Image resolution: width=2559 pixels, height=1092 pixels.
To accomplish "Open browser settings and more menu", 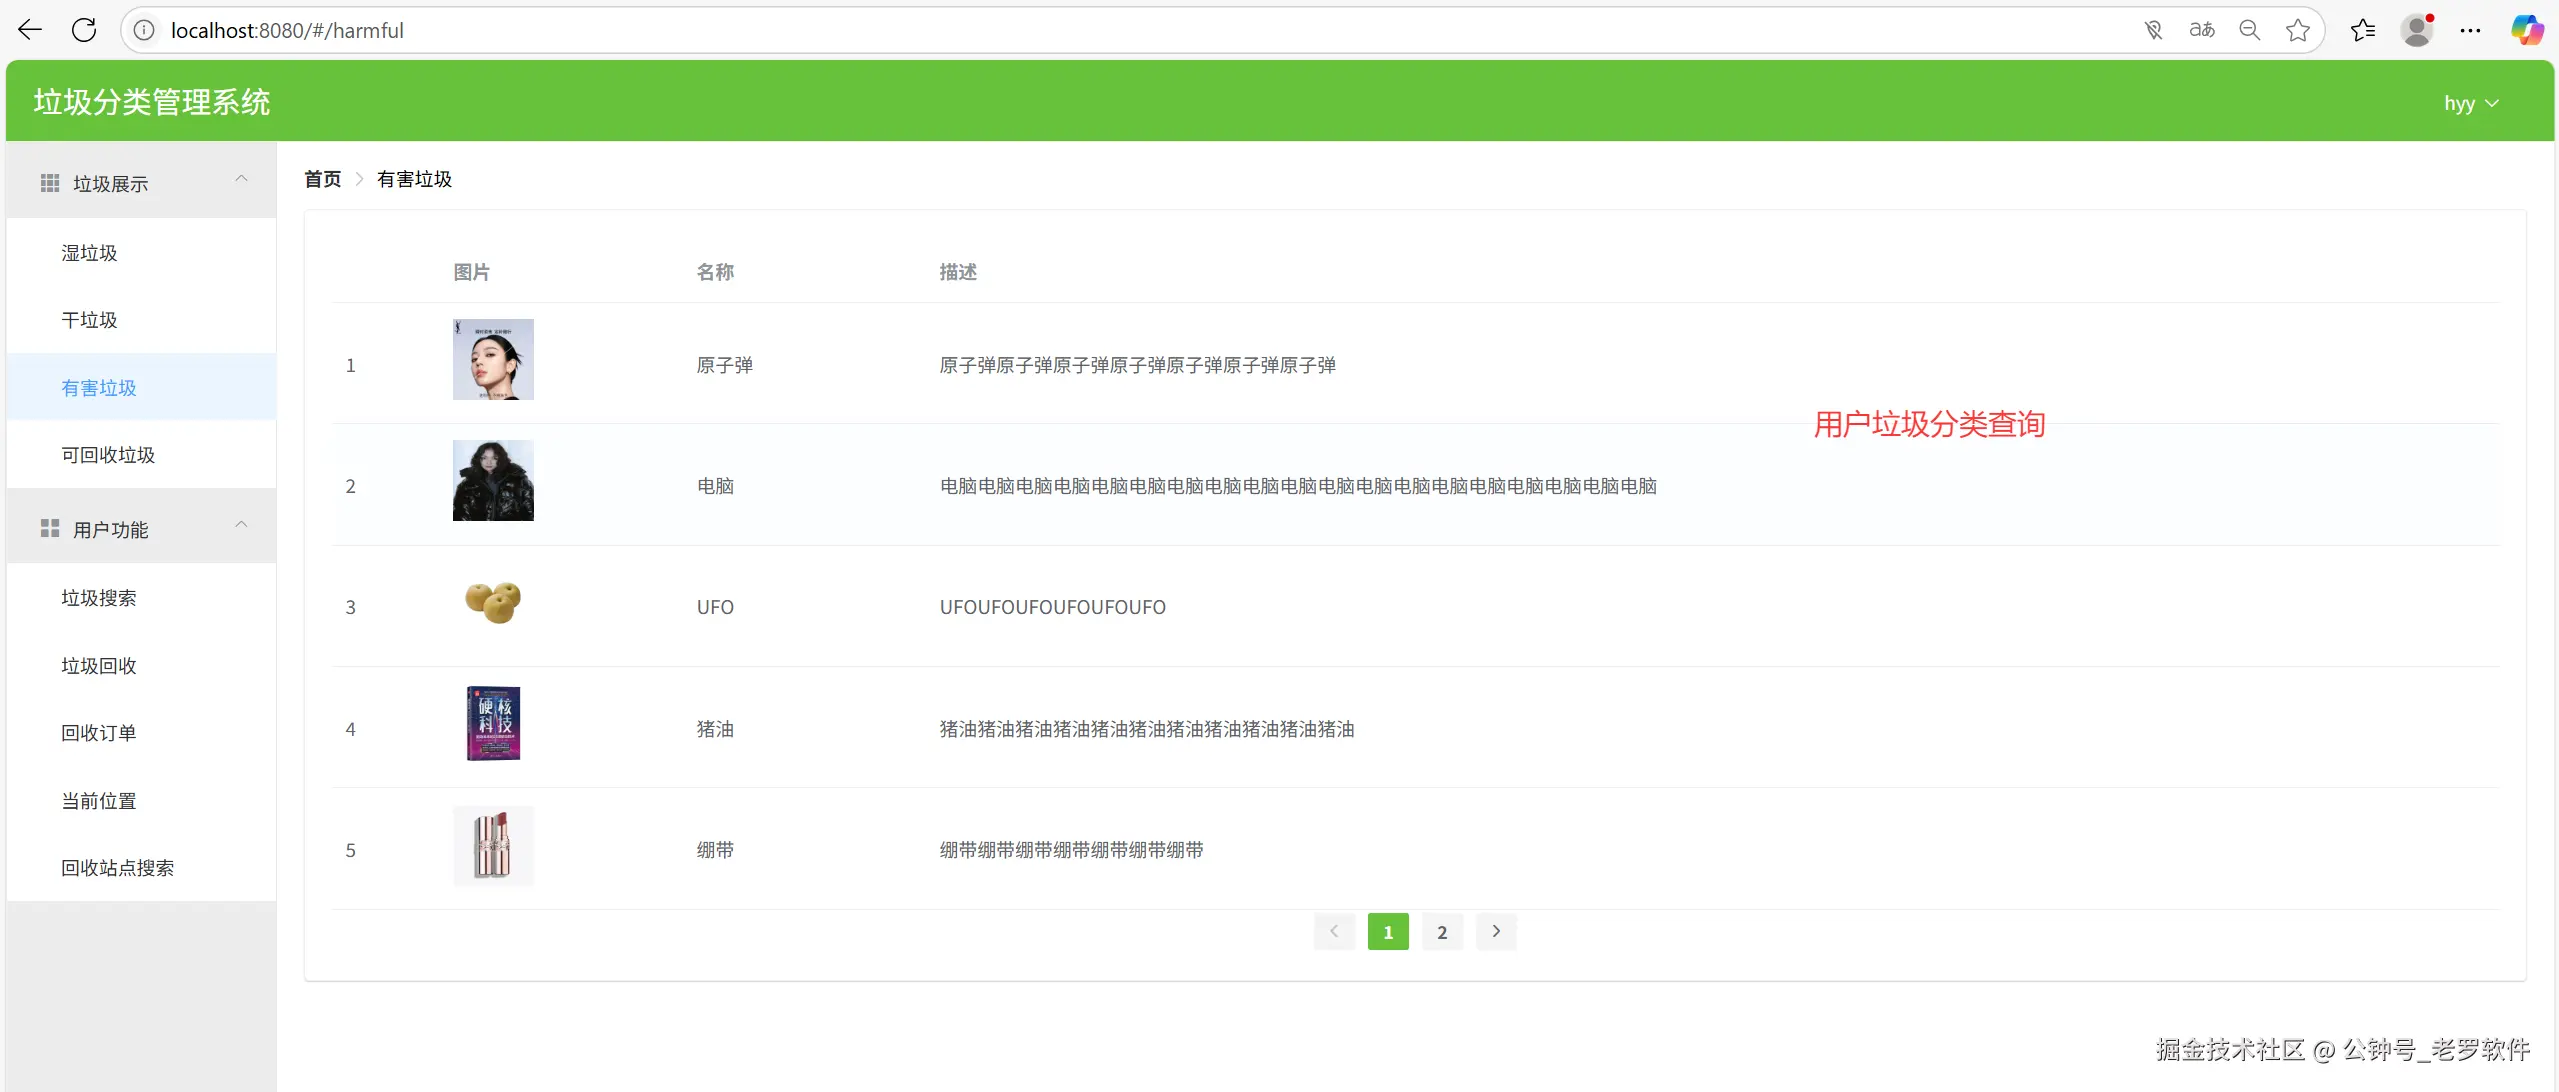I will (2470, 30).
